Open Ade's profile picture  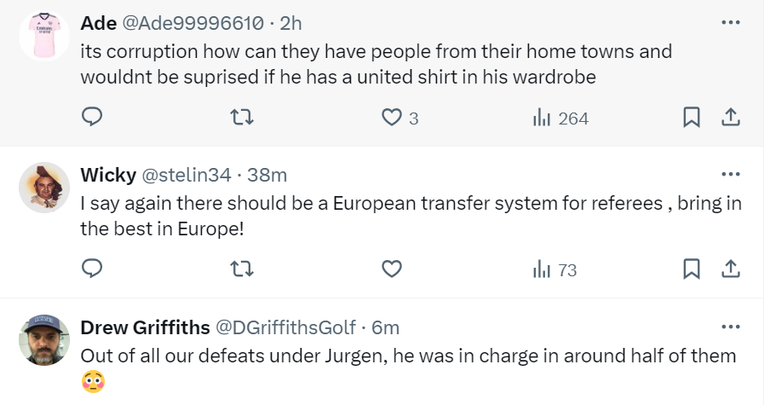(x=44, y=37)
